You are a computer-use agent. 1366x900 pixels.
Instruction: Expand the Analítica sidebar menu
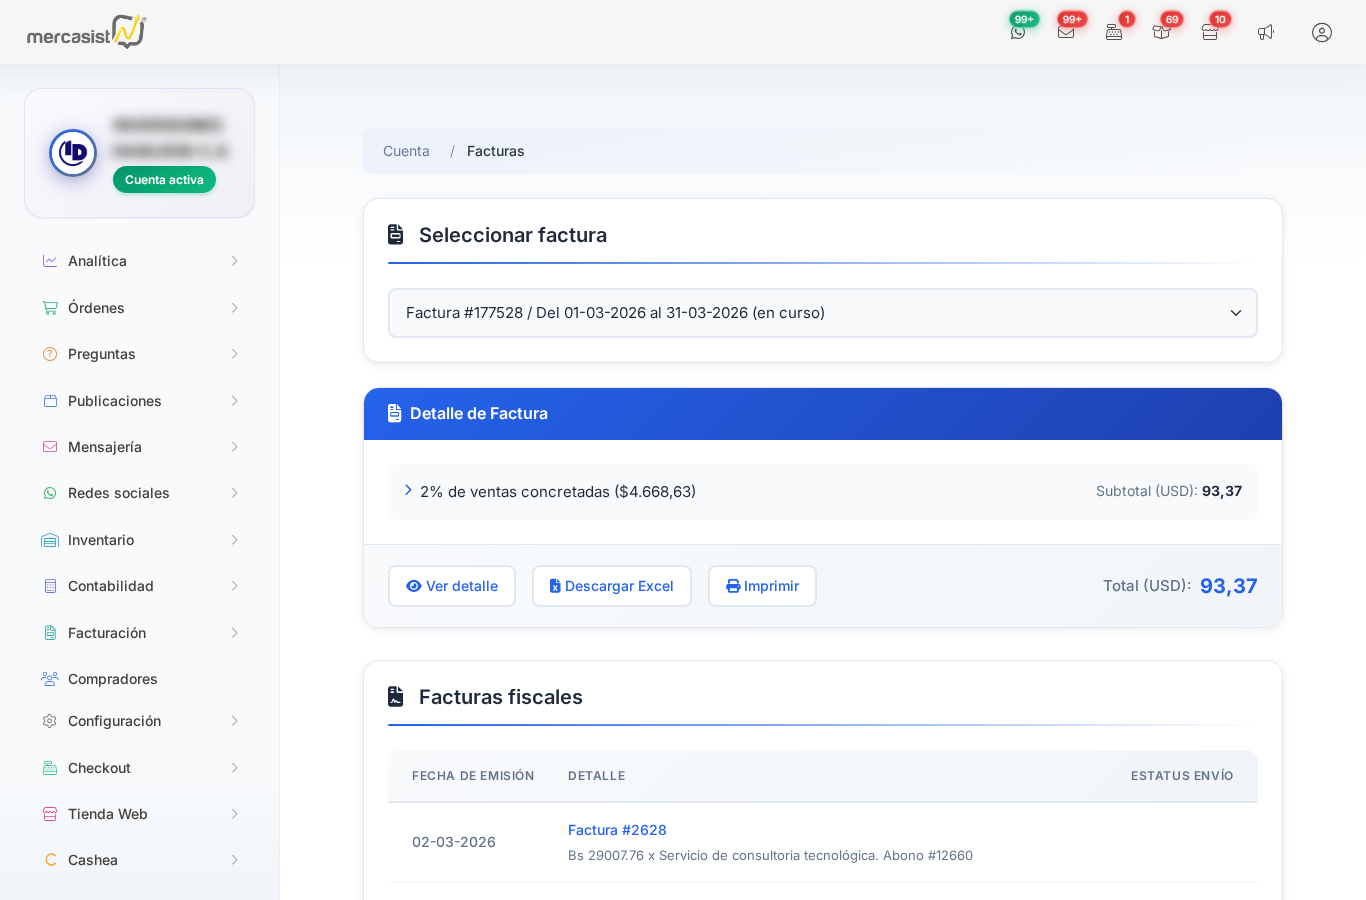tap(139, 261)
